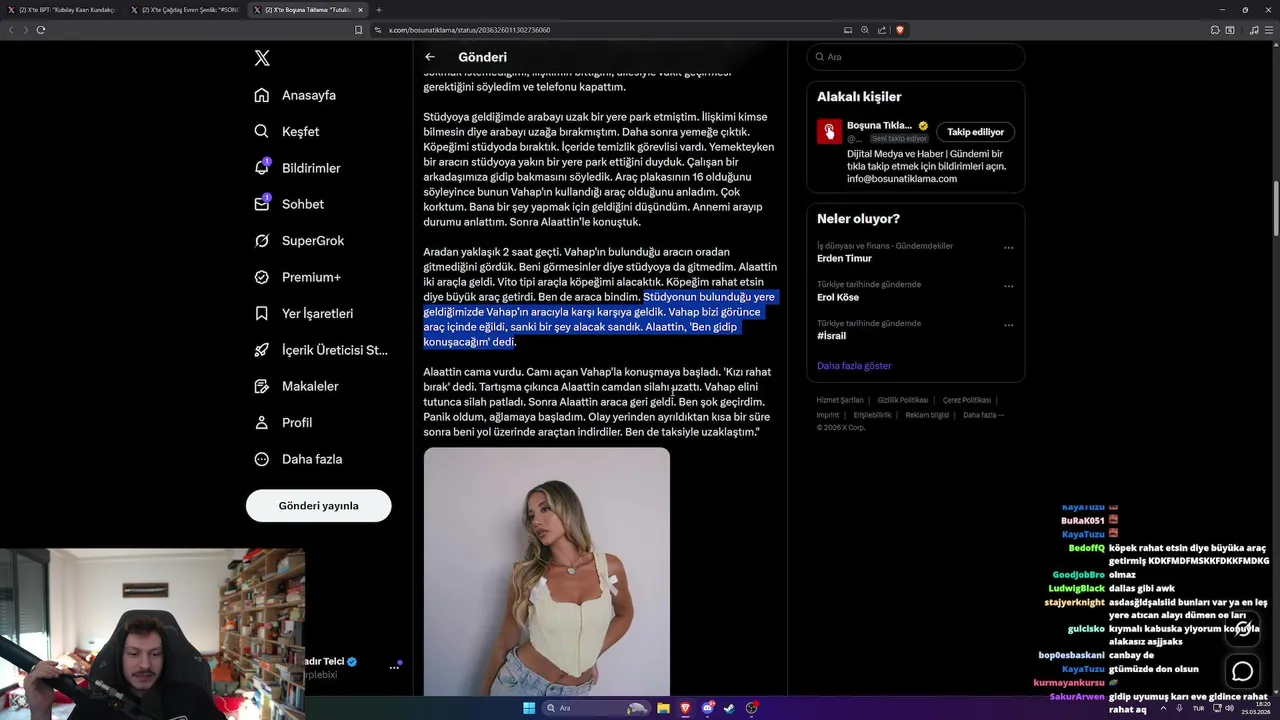Viewport: 1280px width, 720px height.
Task: Click Daha fazla göster link
Action: click(x=854, y=366)
